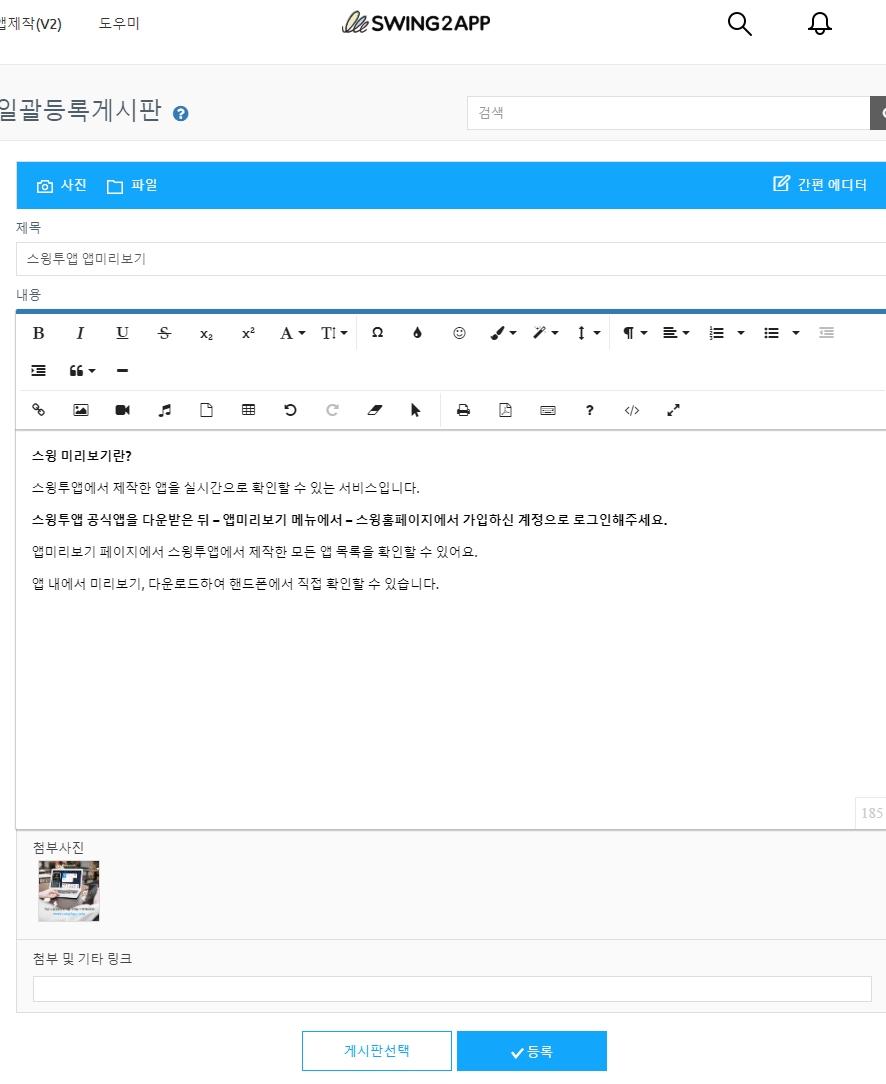Expand the text alignment dropdown
The width and height of the screenshot is (886, 1084).
click(x=676, y=333)
